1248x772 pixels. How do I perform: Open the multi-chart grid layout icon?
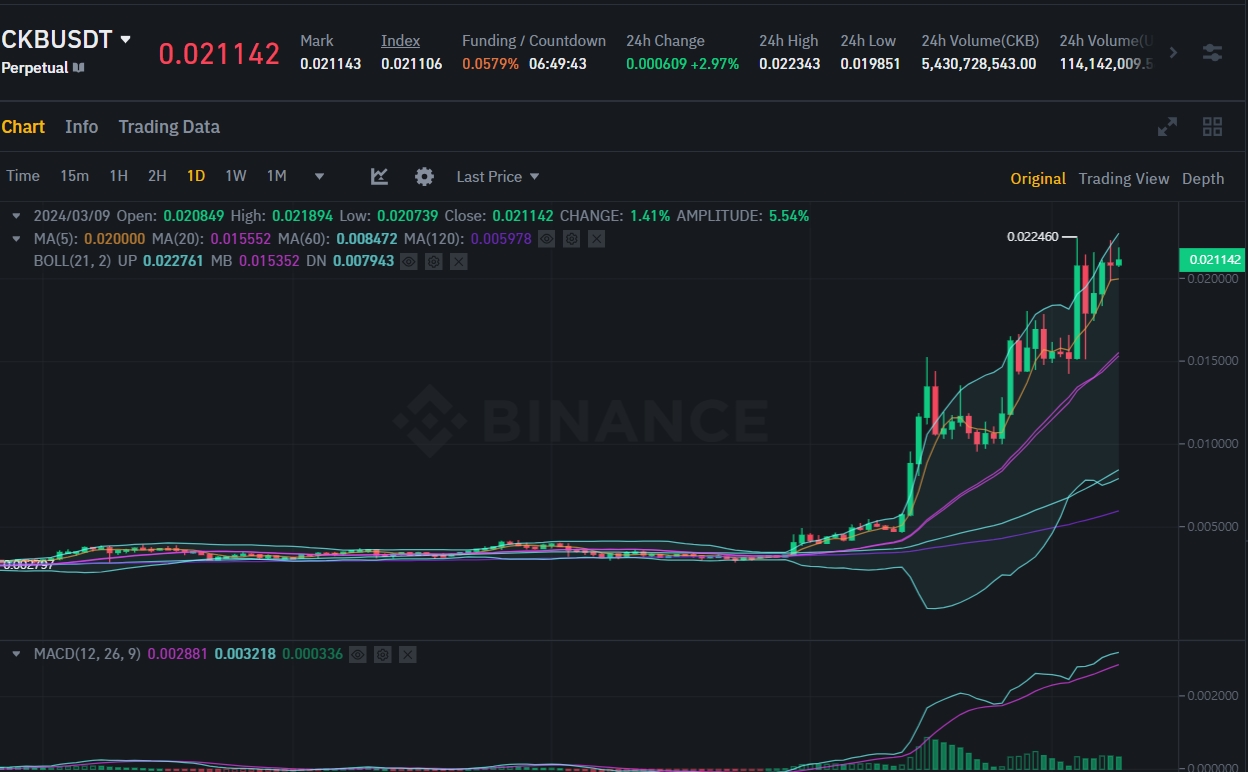pyautogui.click(x=1212, y=127)
